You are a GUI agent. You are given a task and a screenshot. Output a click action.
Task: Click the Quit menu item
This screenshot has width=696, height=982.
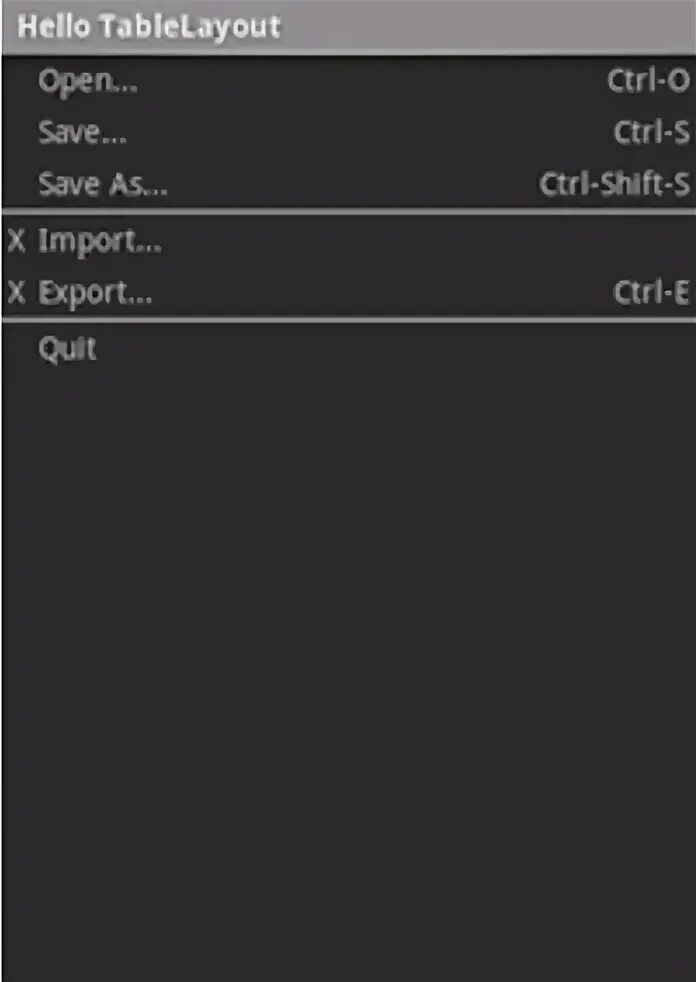(67, 349)
